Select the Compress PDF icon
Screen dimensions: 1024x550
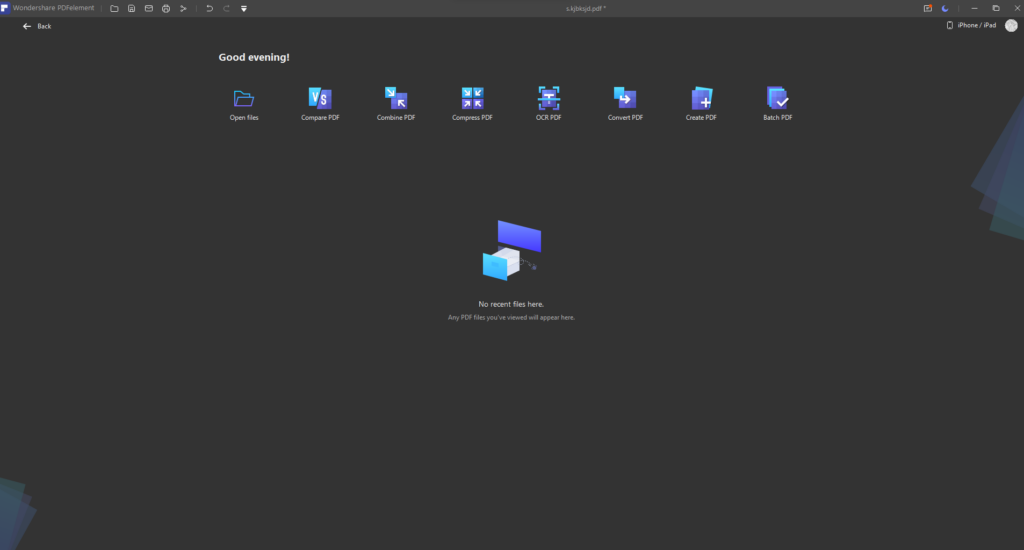click(472, 99)
